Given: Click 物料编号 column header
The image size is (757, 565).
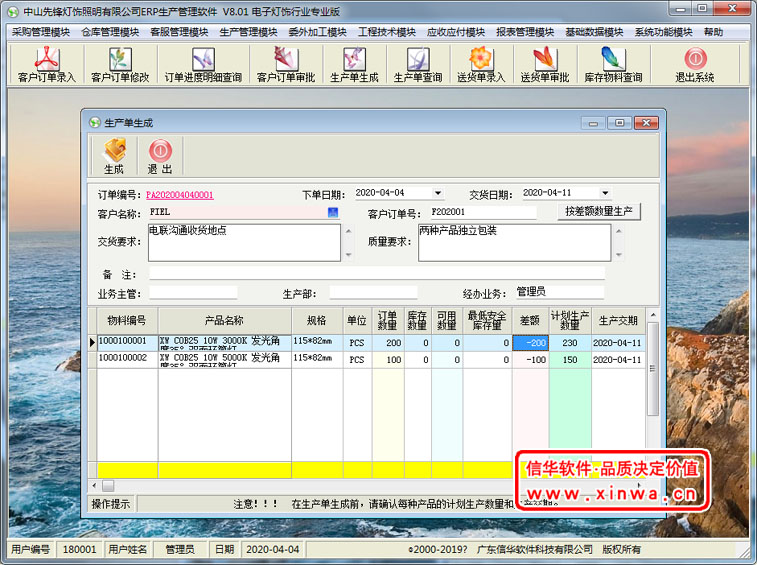Looking at the screenshot, I should coord(127,321).
